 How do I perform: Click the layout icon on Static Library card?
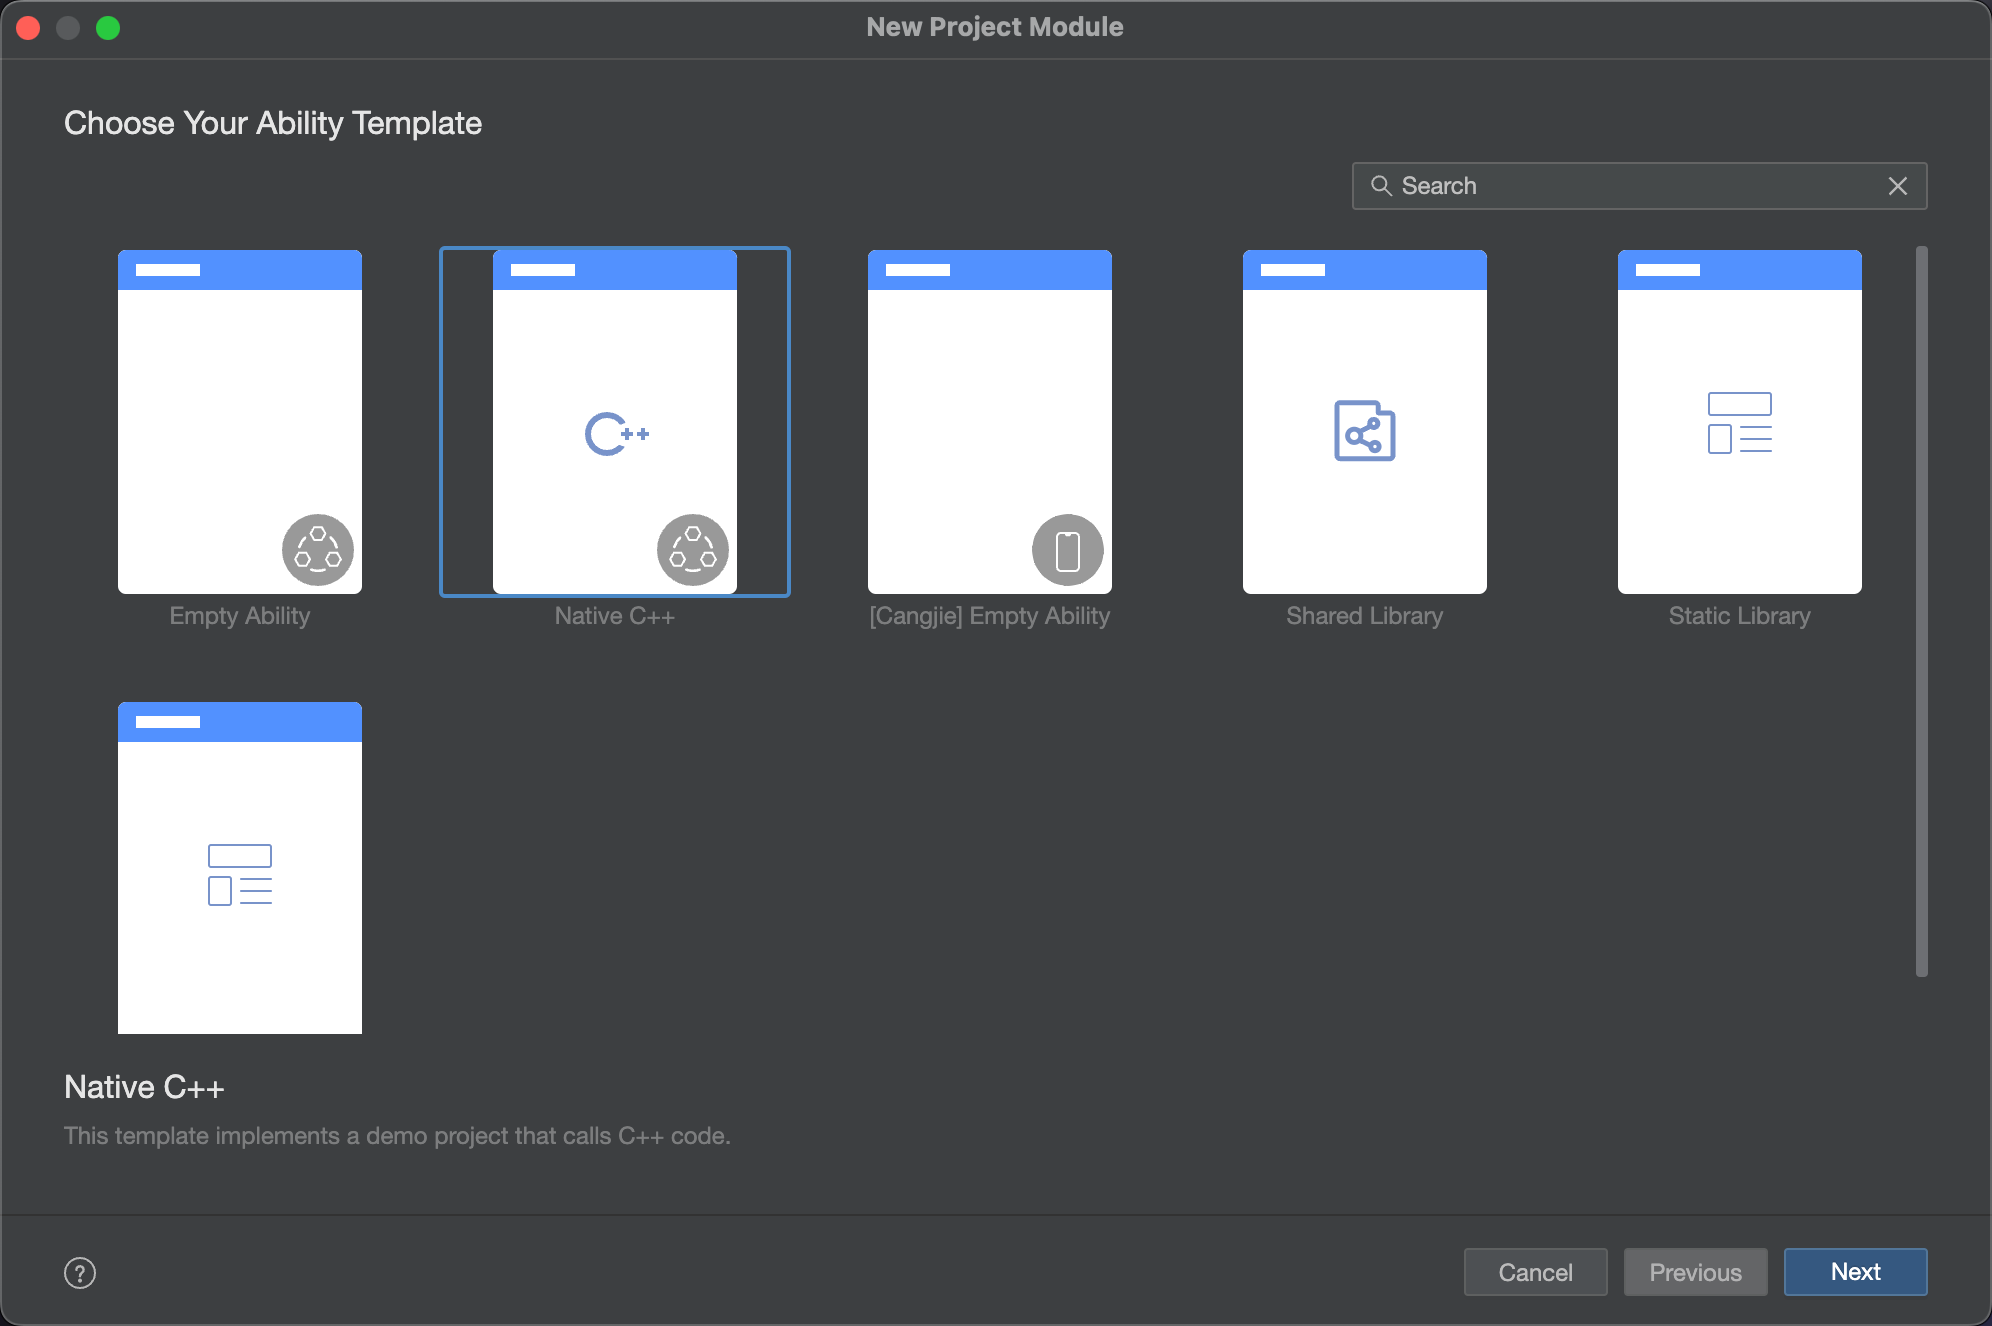pyautogui.click(x=1739, y=423)
